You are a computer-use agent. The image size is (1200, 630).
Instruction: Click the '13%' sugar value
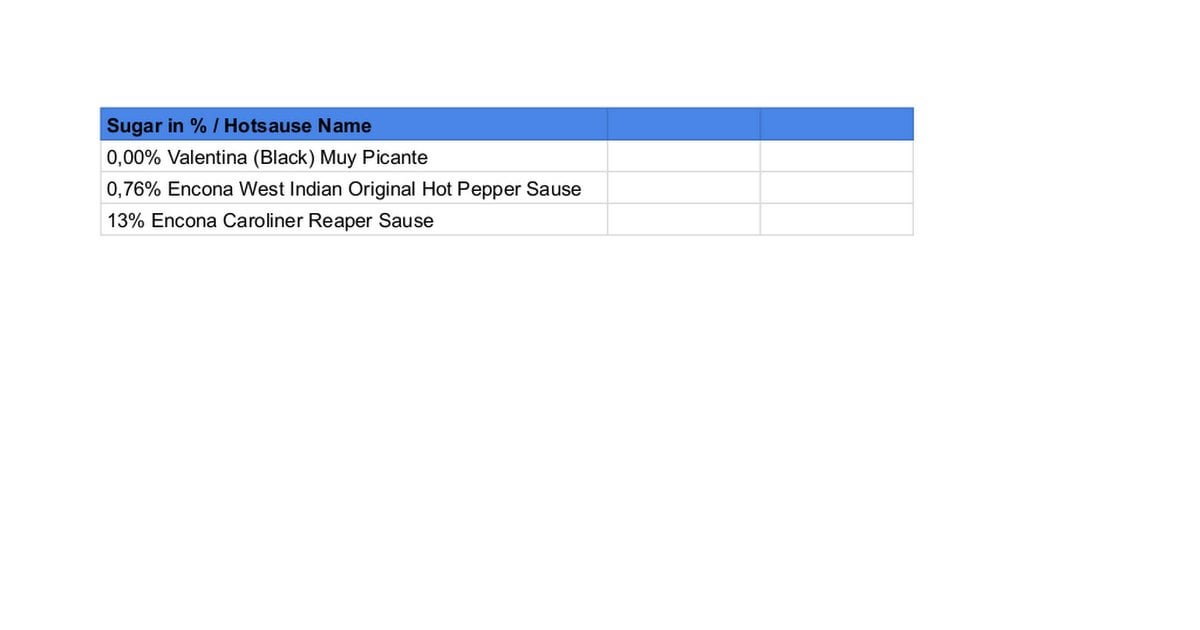point(126,222)
